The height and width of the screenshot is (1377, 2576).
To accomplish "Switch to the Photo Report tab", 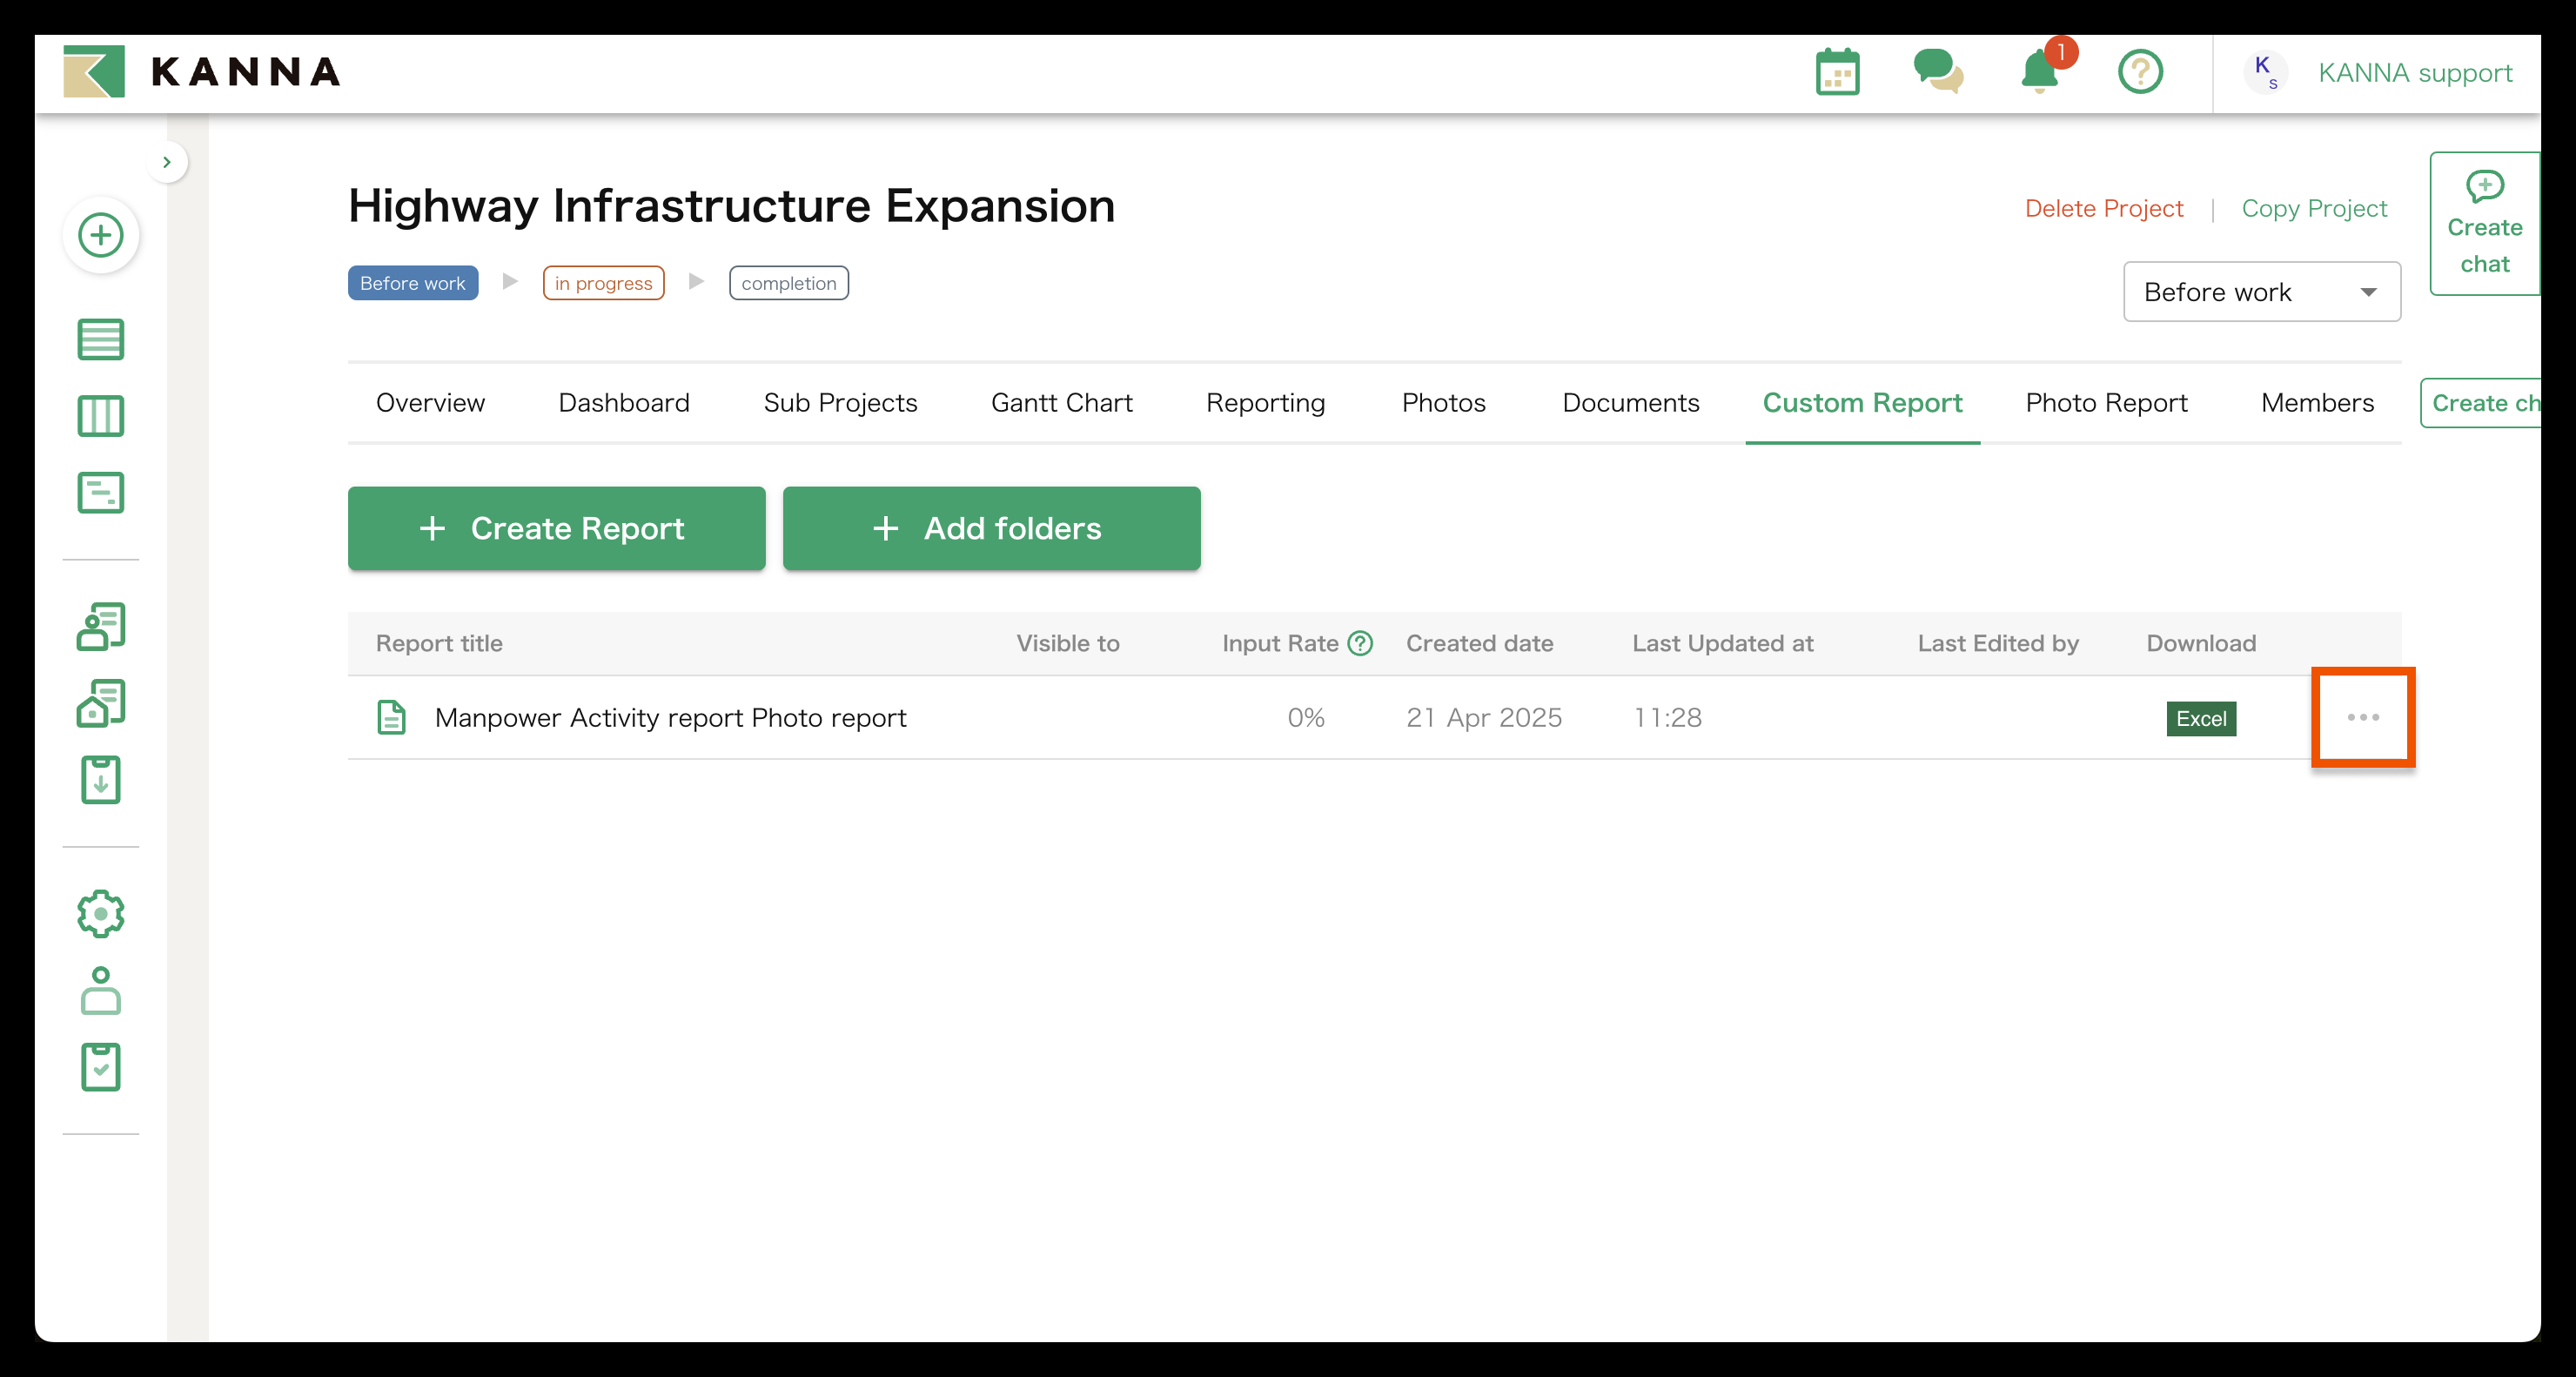I will pyautogui.click(x=2106, y=403).
